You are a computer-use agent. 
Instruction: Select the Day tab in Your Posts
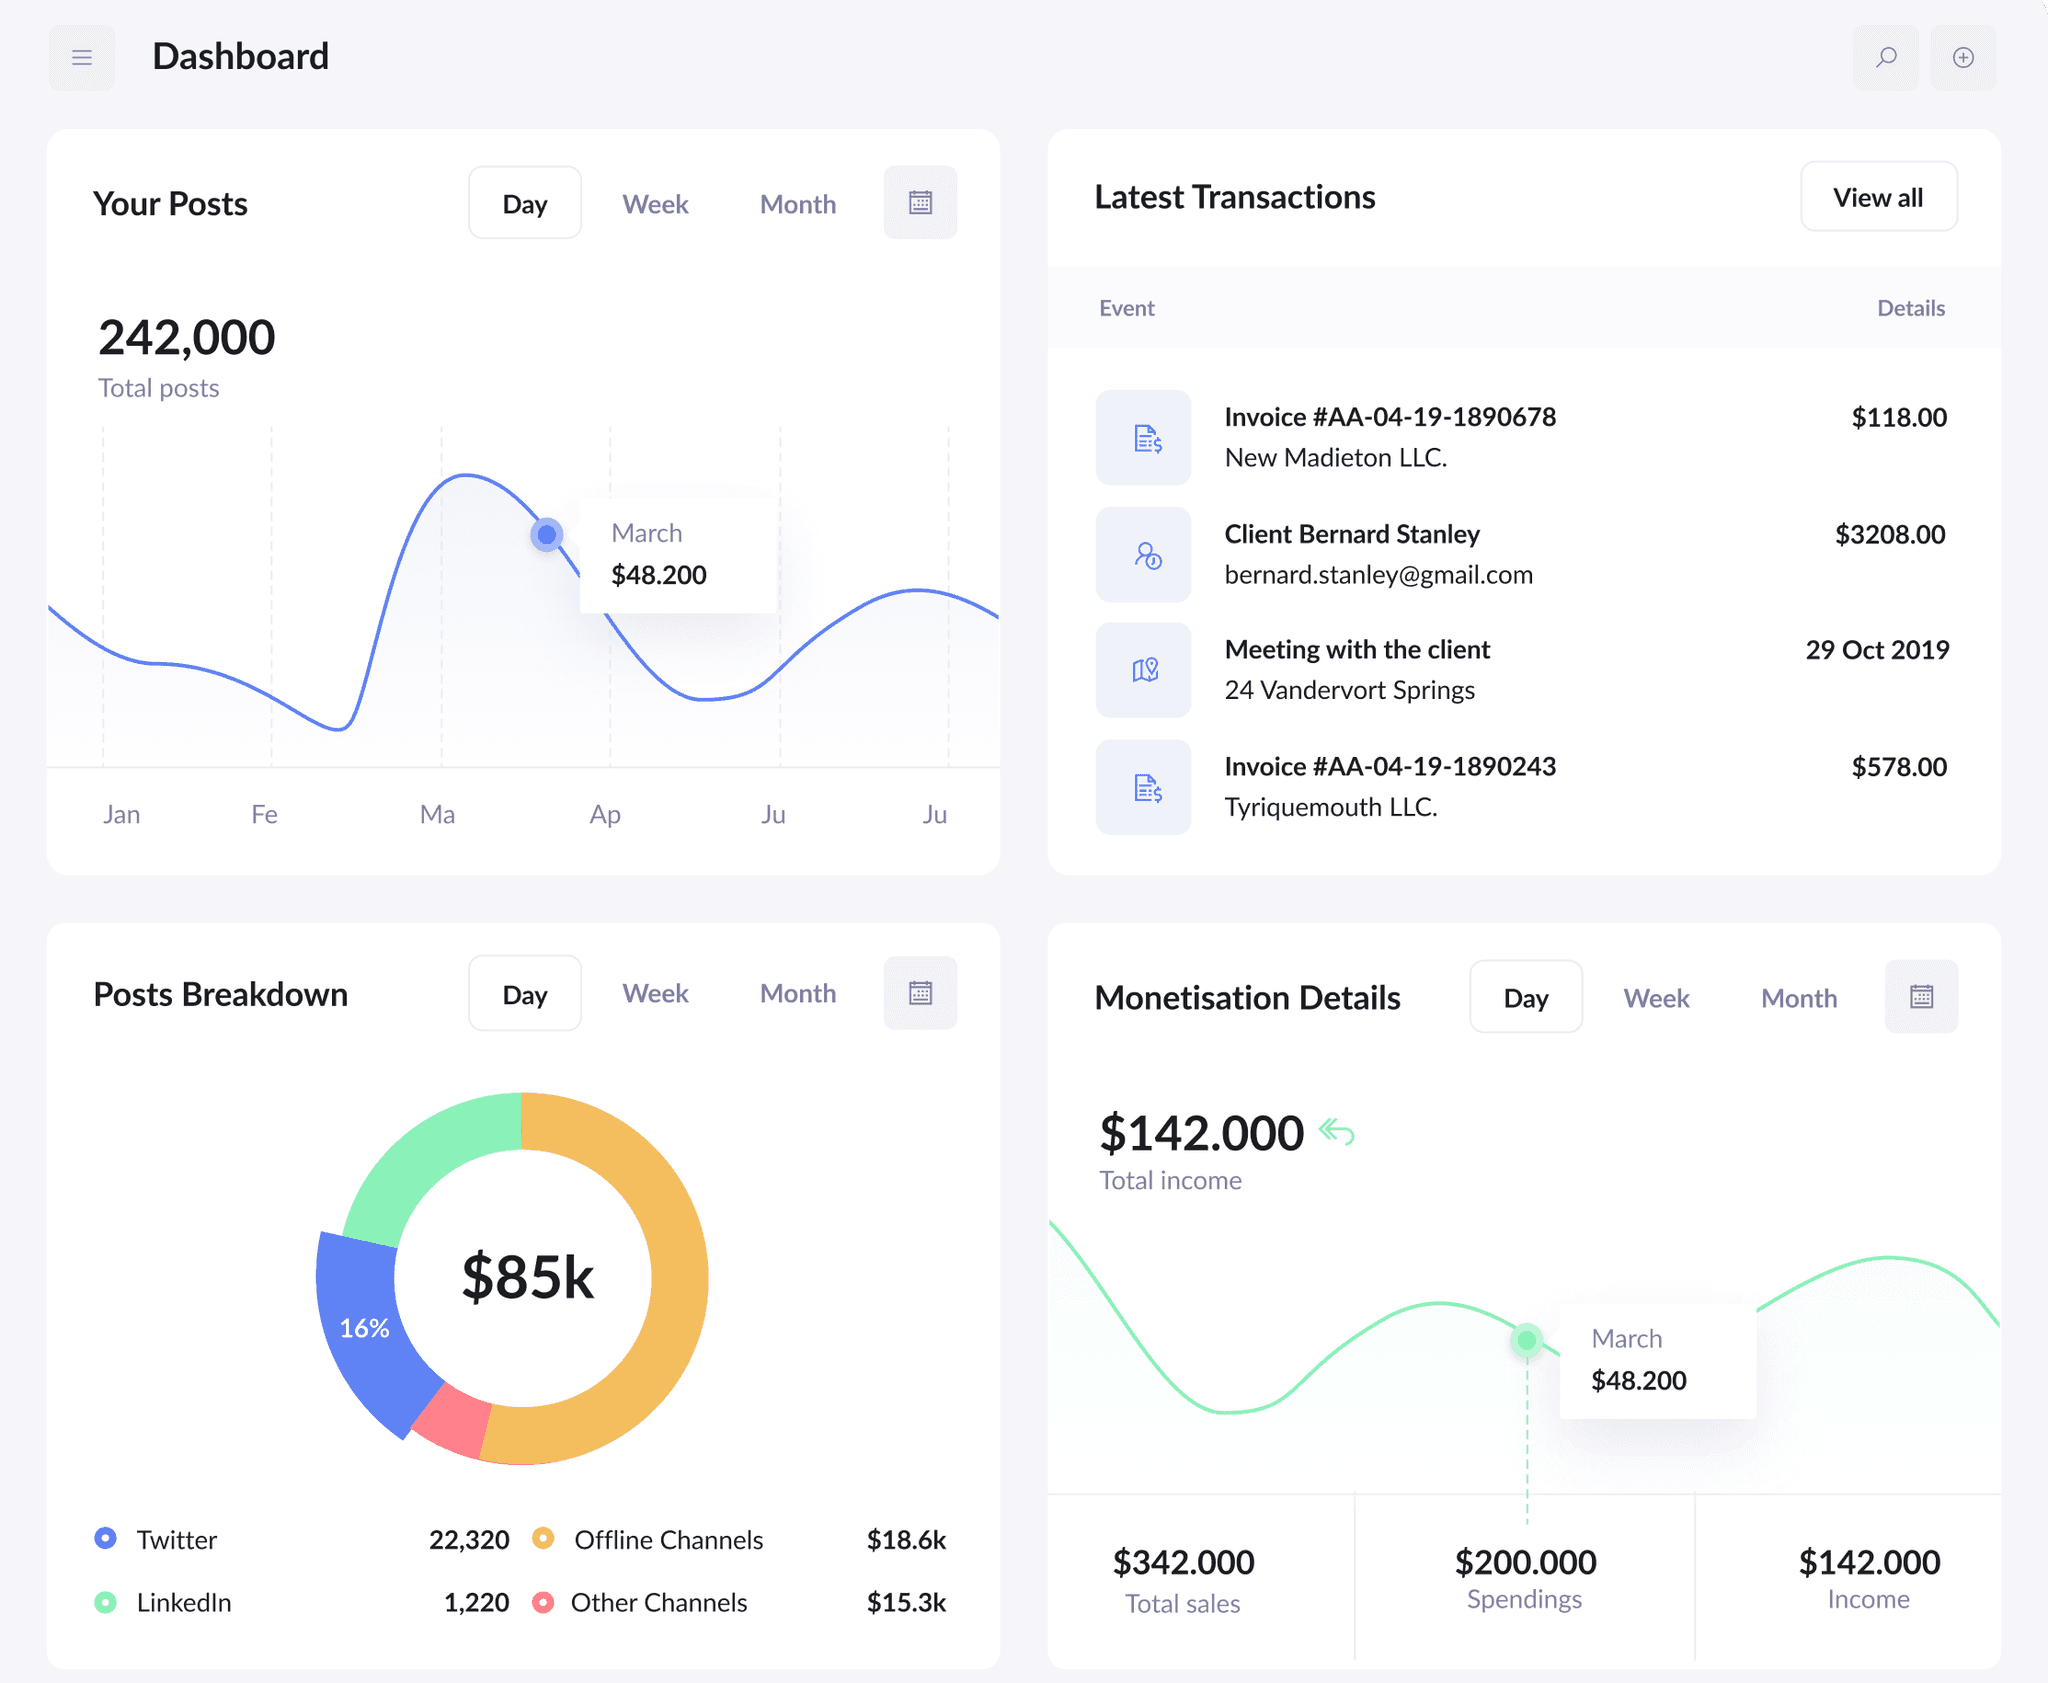click(524, 203)
